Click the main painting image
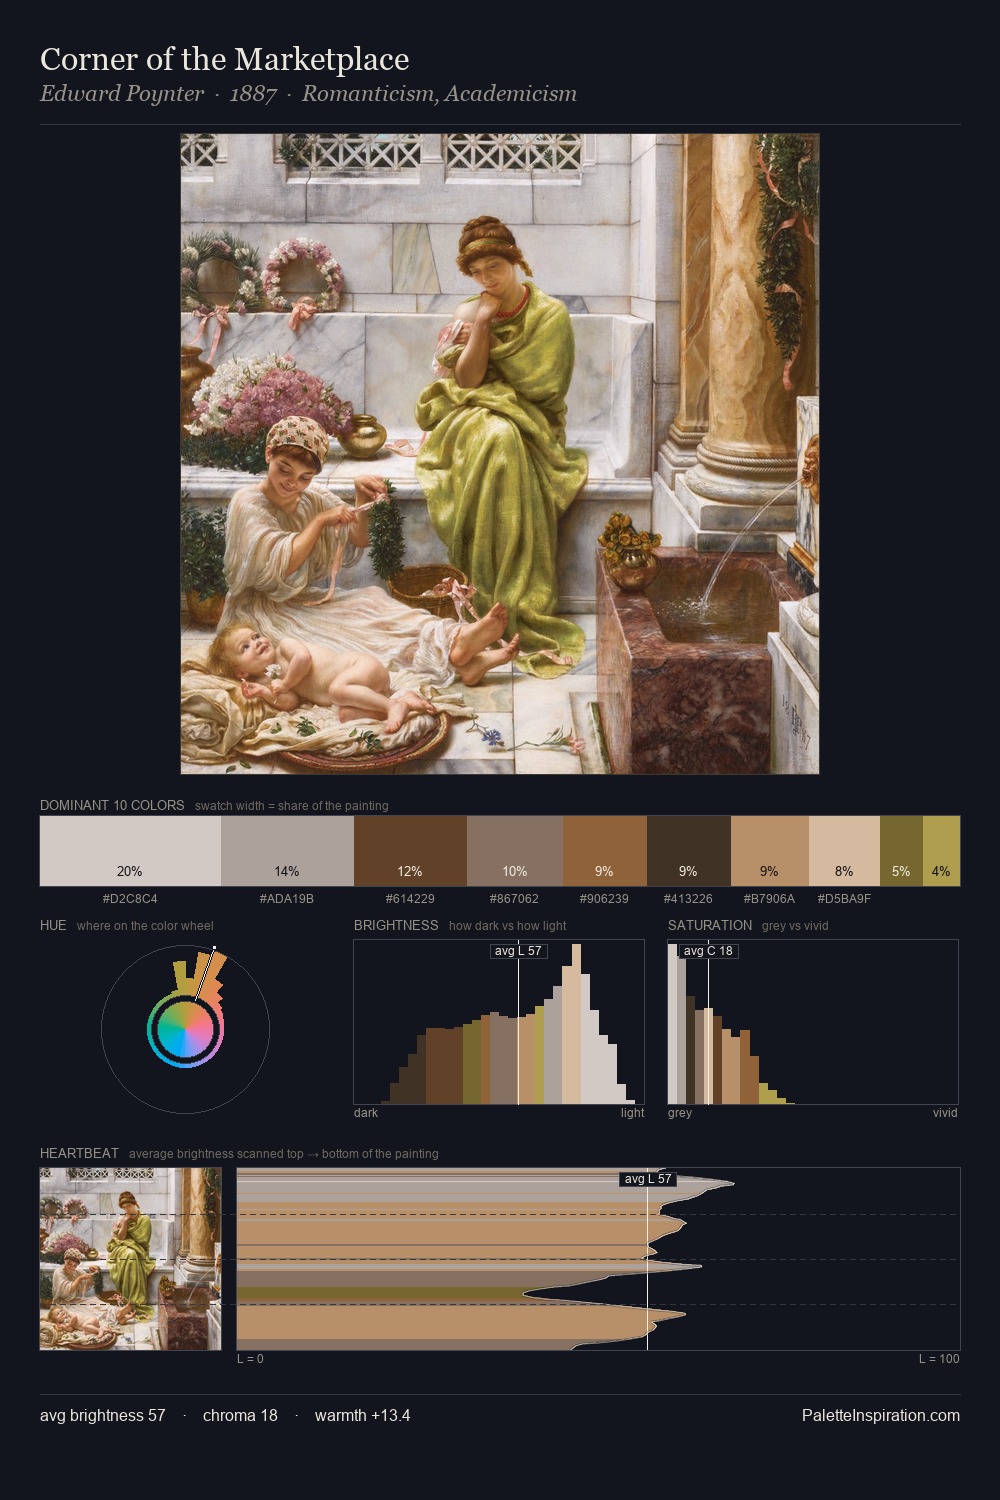 [500, 454]
